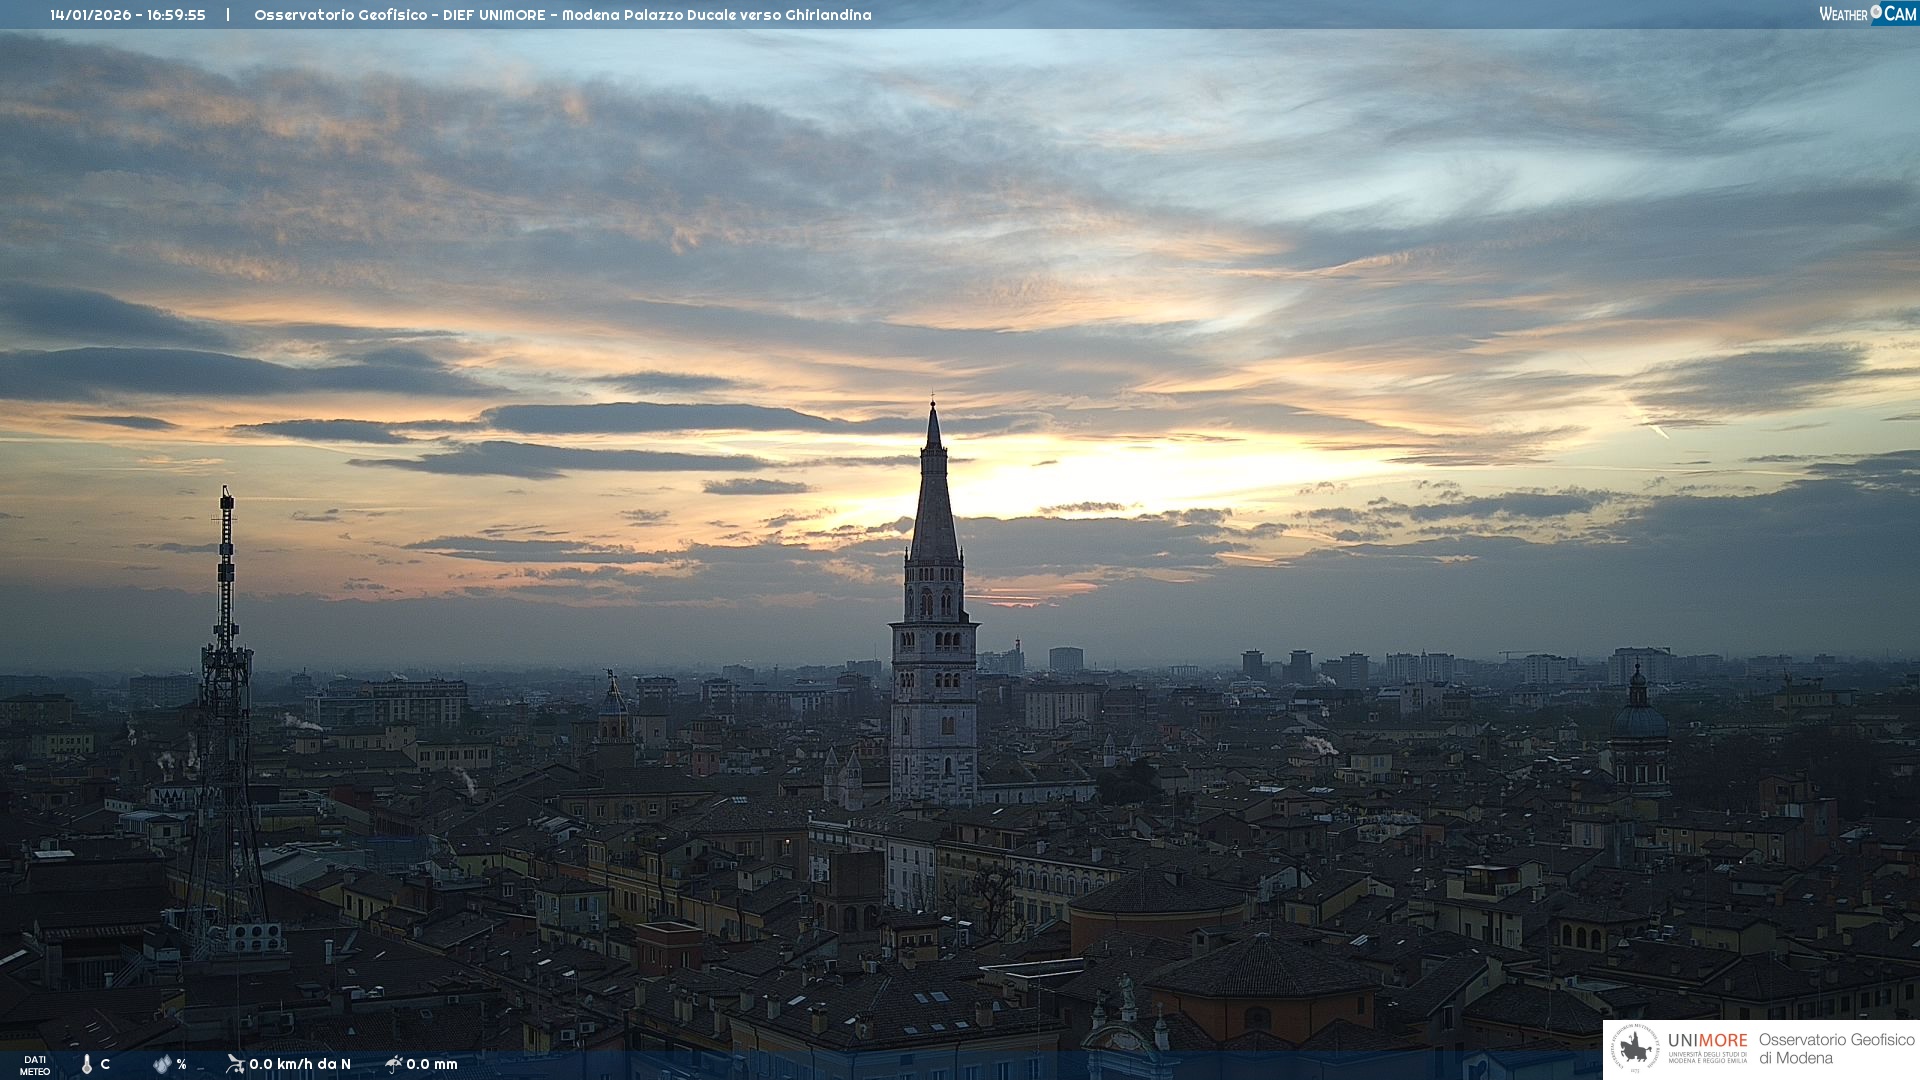Click the wind anemometer icon
1920x1080 pixels.
pos(235,1064)
